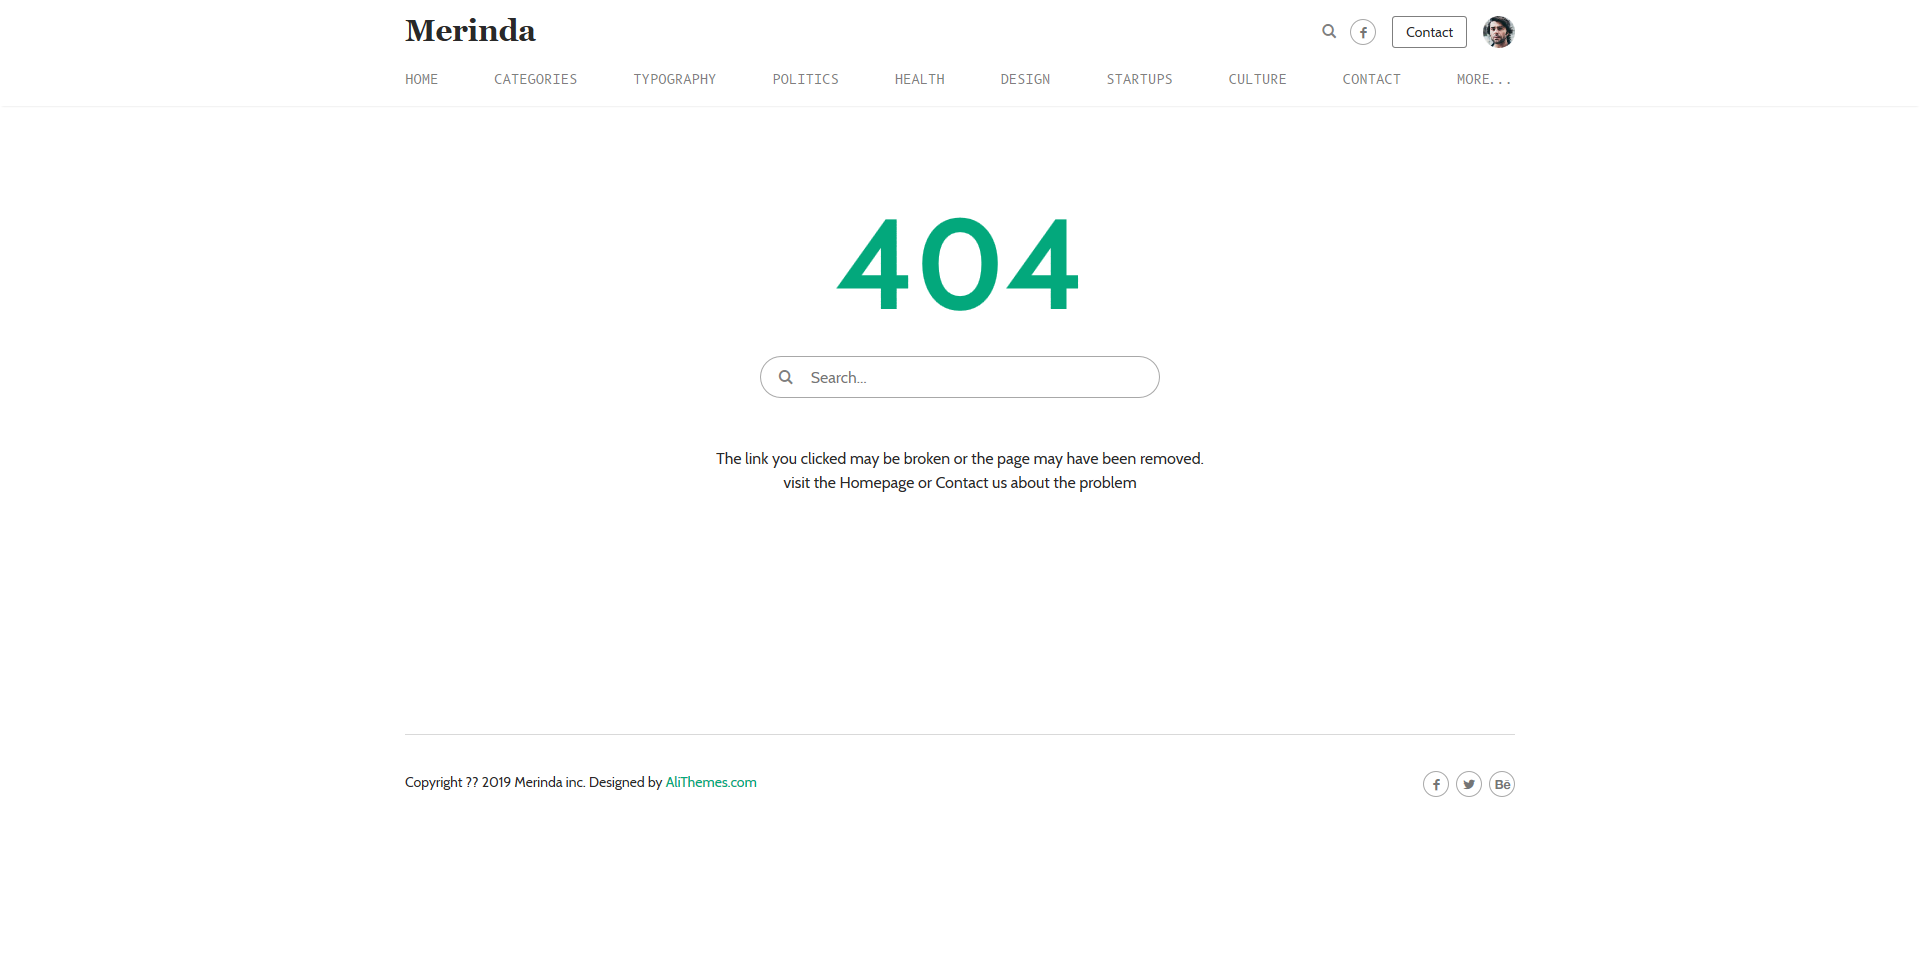The width and height of the screenshot is (1920, 954).
Task: Click the AliThemes.com footer link
Action: [711, 782]
